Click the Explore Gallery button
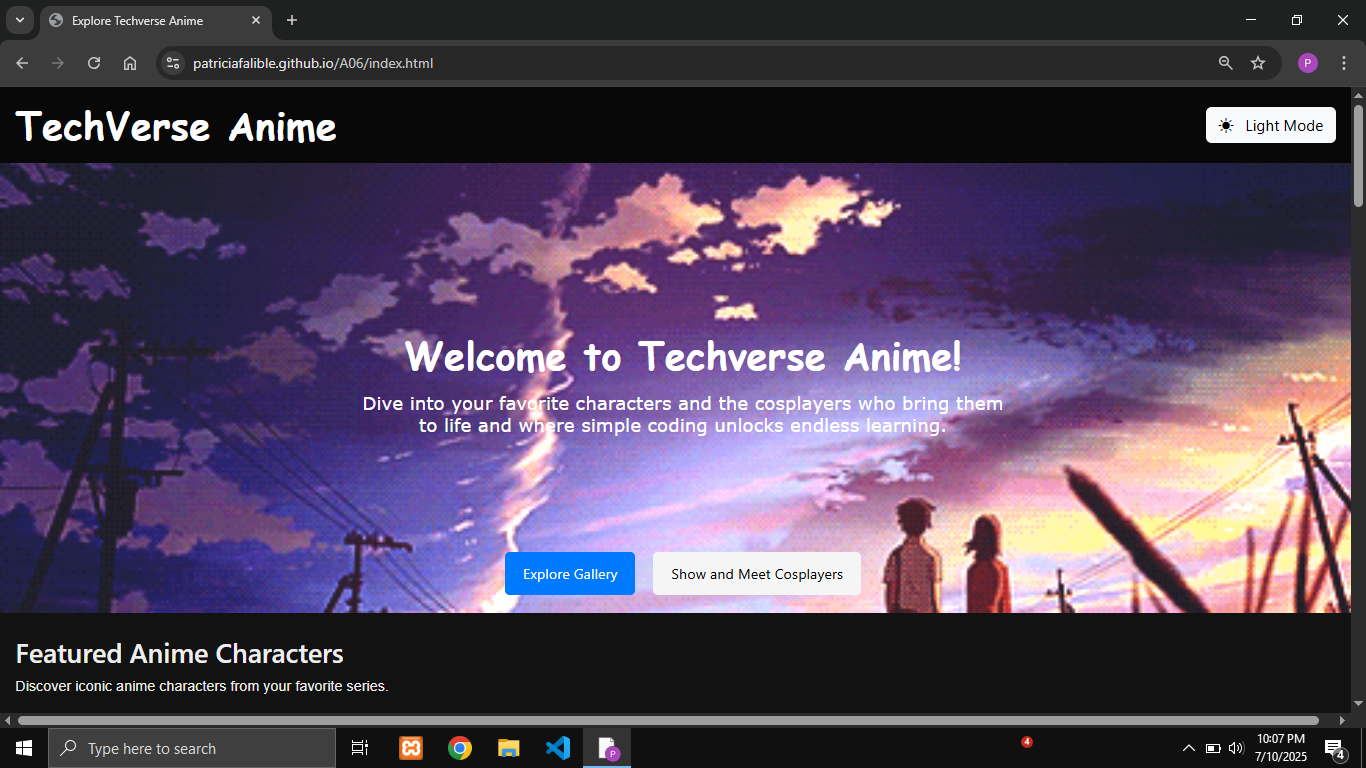 click(x=570, y=574)
